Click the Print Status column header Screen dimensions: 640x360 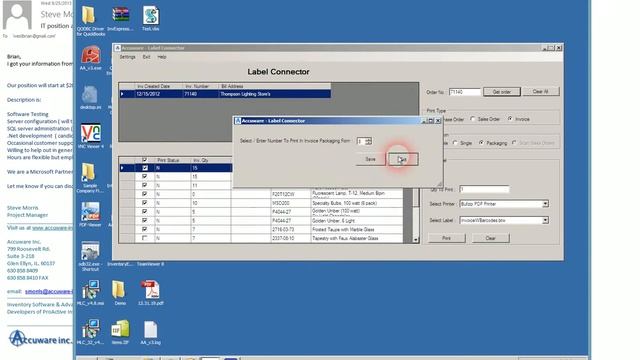click(173, 160)
